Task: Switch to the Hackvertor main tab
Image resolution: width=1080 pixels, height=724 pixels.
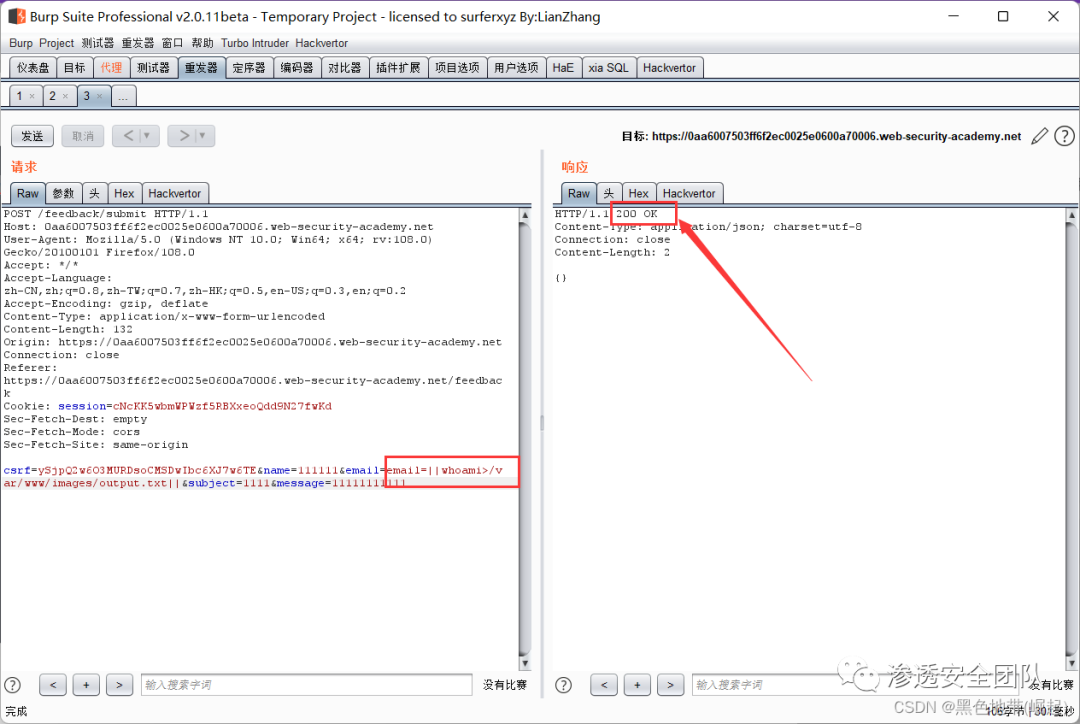Action: (669, 68)
